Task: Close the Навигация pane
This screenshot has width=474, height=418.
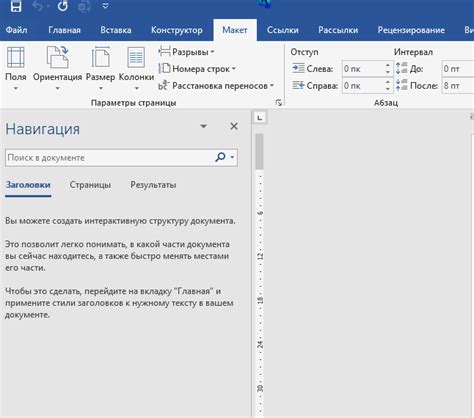Action: coord(234,126)
